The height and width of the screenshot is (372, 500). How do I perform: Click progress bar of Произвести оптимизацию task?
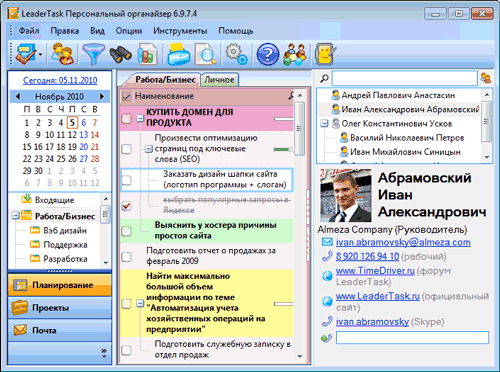pyautogui.click(x=283, y=149)
